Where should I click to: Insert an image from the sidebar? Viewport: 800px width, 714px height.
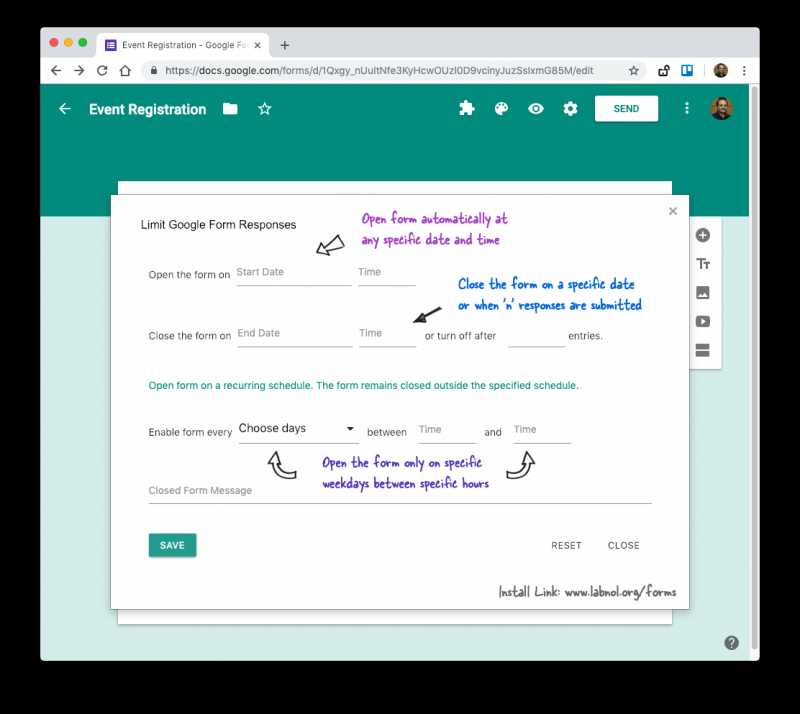pos(703,292)
